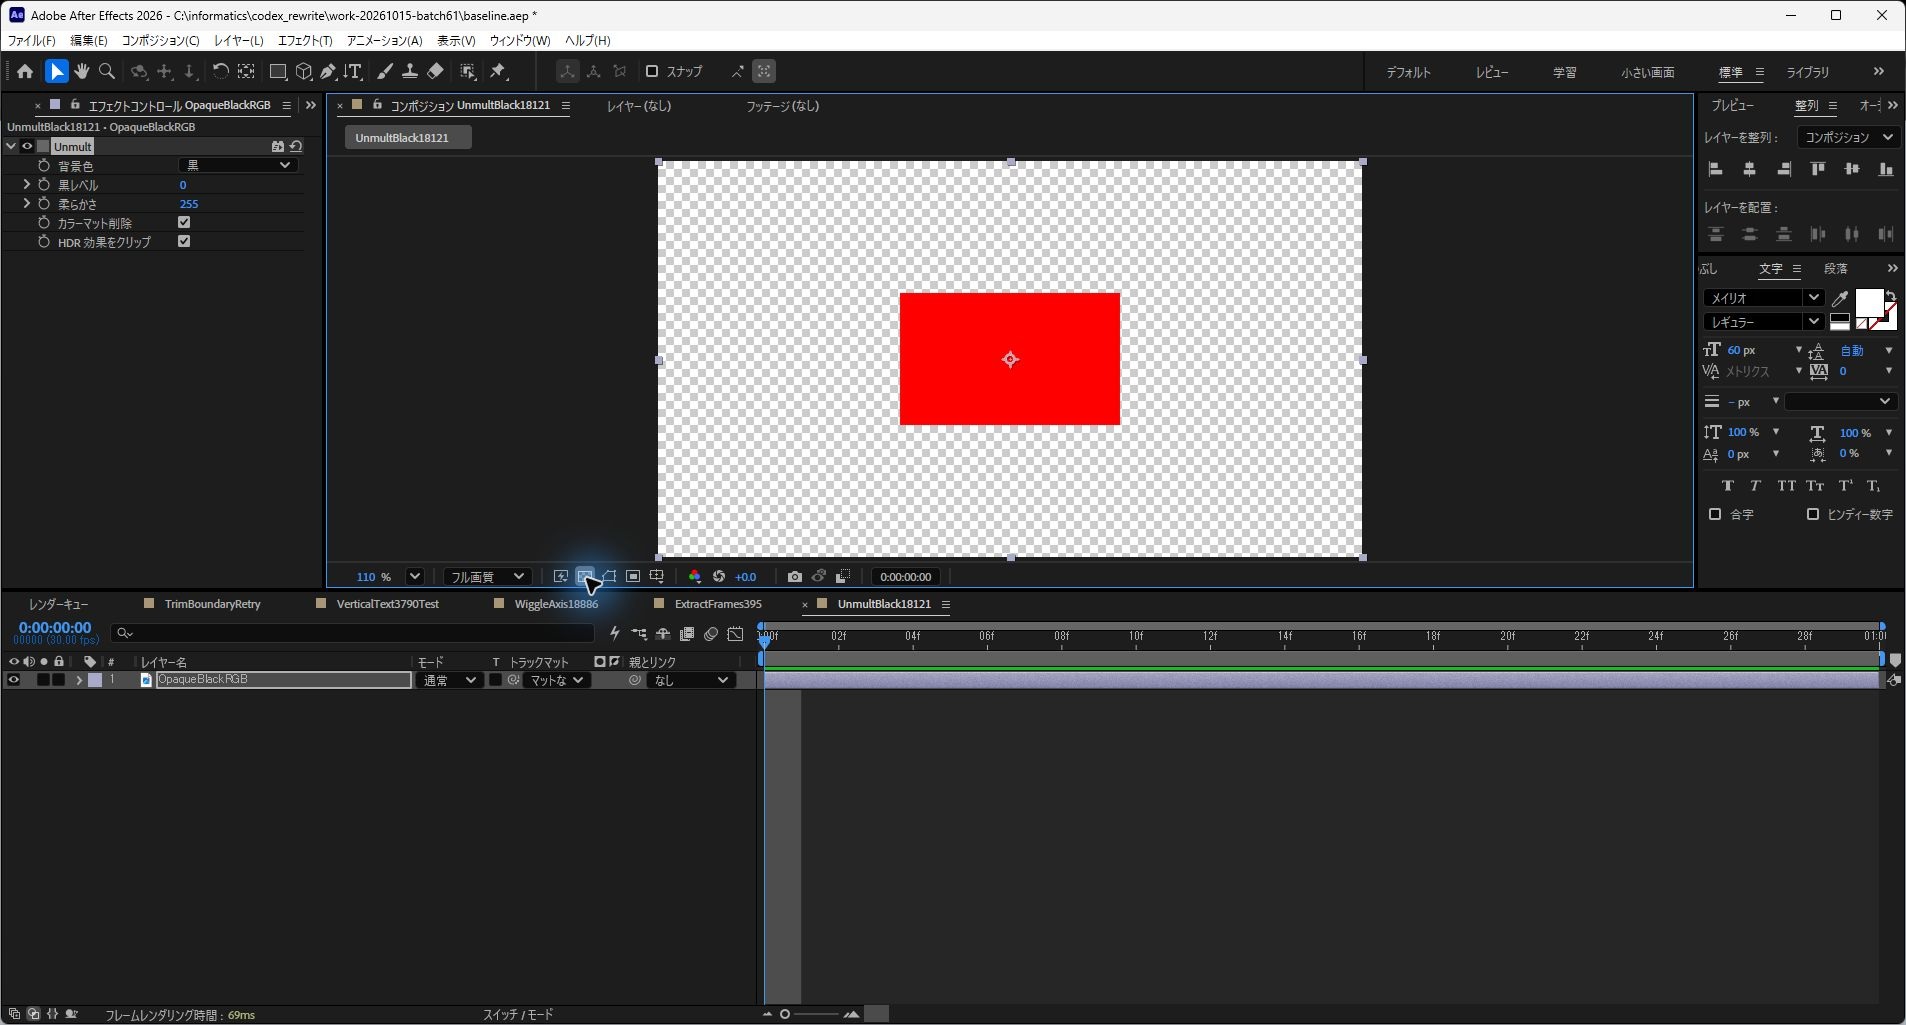Switch to ExtractFrames395 timeline tab
Viewport: 1906px width, 1025px height.
tap(718, 604)
